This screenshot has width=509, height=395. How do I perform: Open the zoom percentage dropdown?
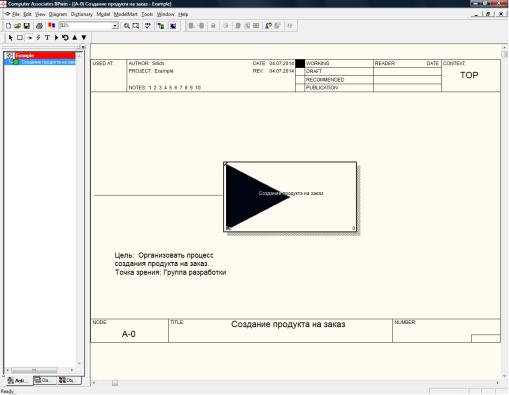point(115,26)
